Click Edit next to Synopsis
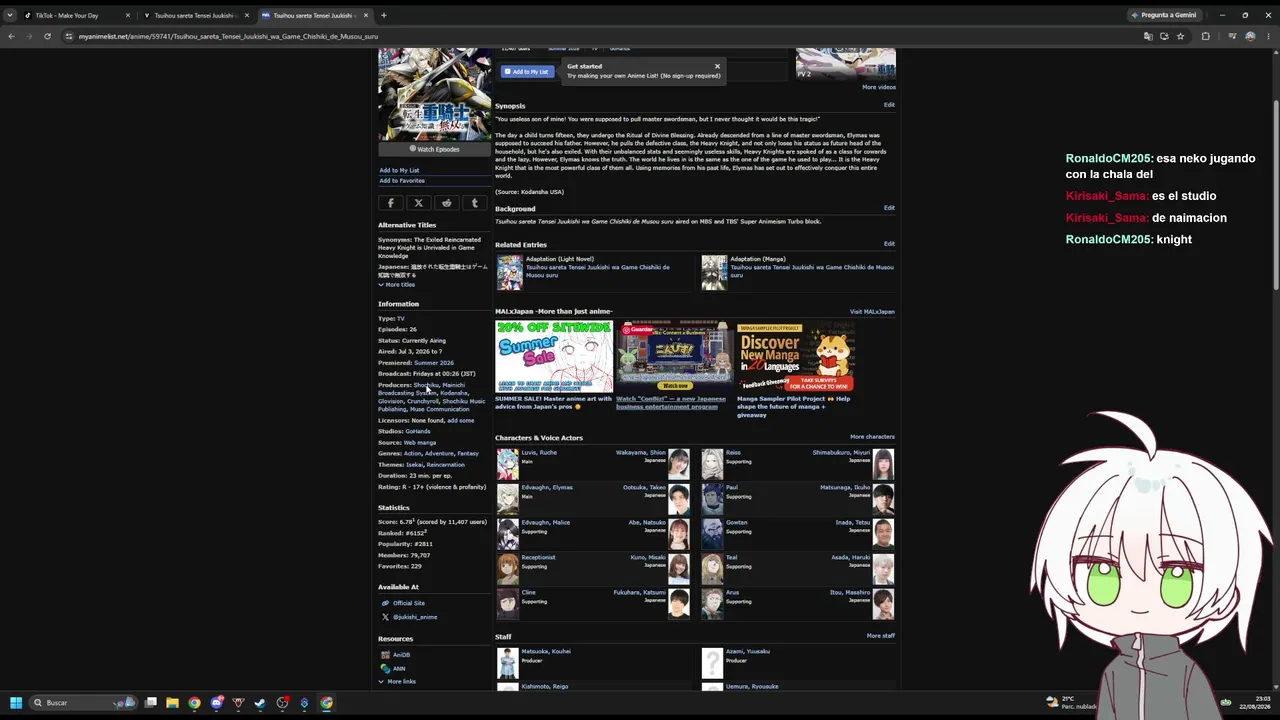This screenshot has height=720, width=1280. tap(889, 105)
